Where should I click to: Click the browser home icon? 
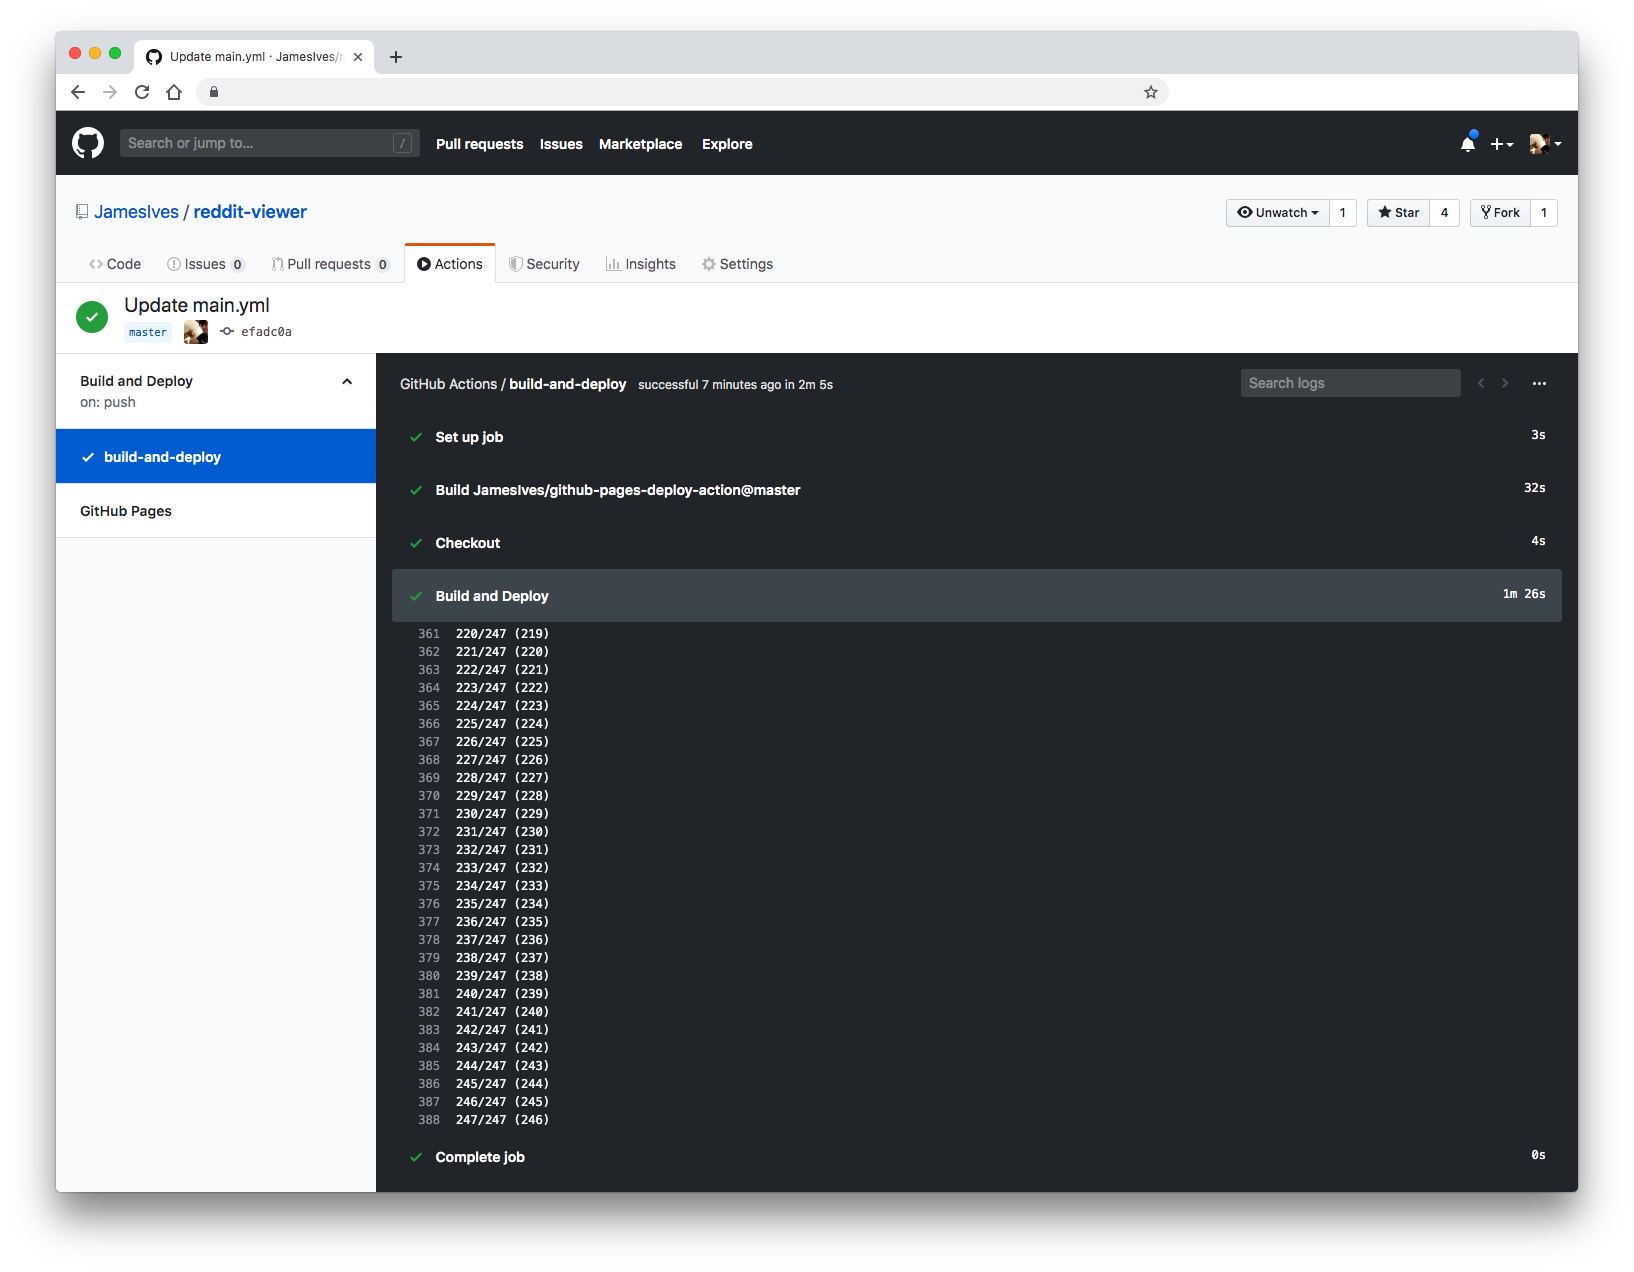pos(174,92)
